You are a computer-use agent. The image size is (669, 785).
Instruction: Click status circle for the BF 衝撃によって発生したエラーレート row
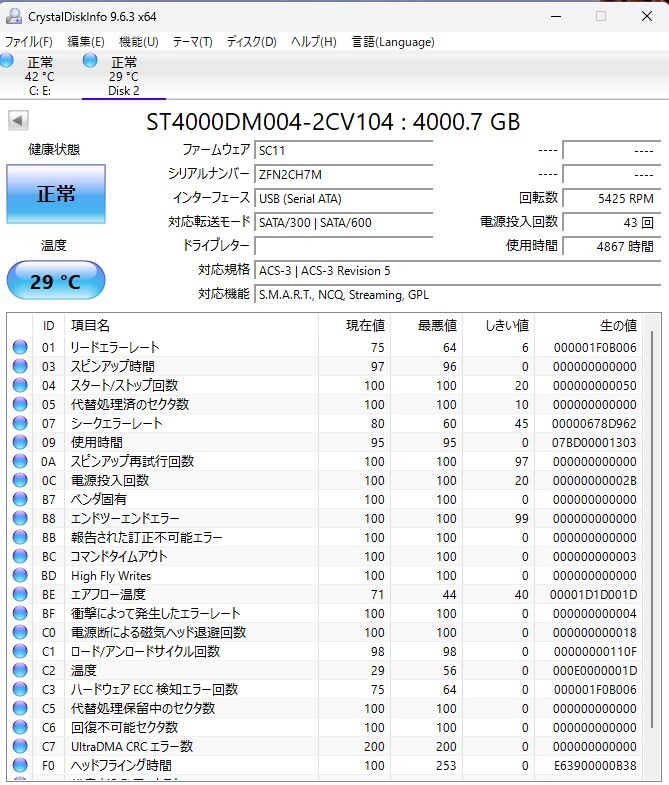(x=20, y=613)
